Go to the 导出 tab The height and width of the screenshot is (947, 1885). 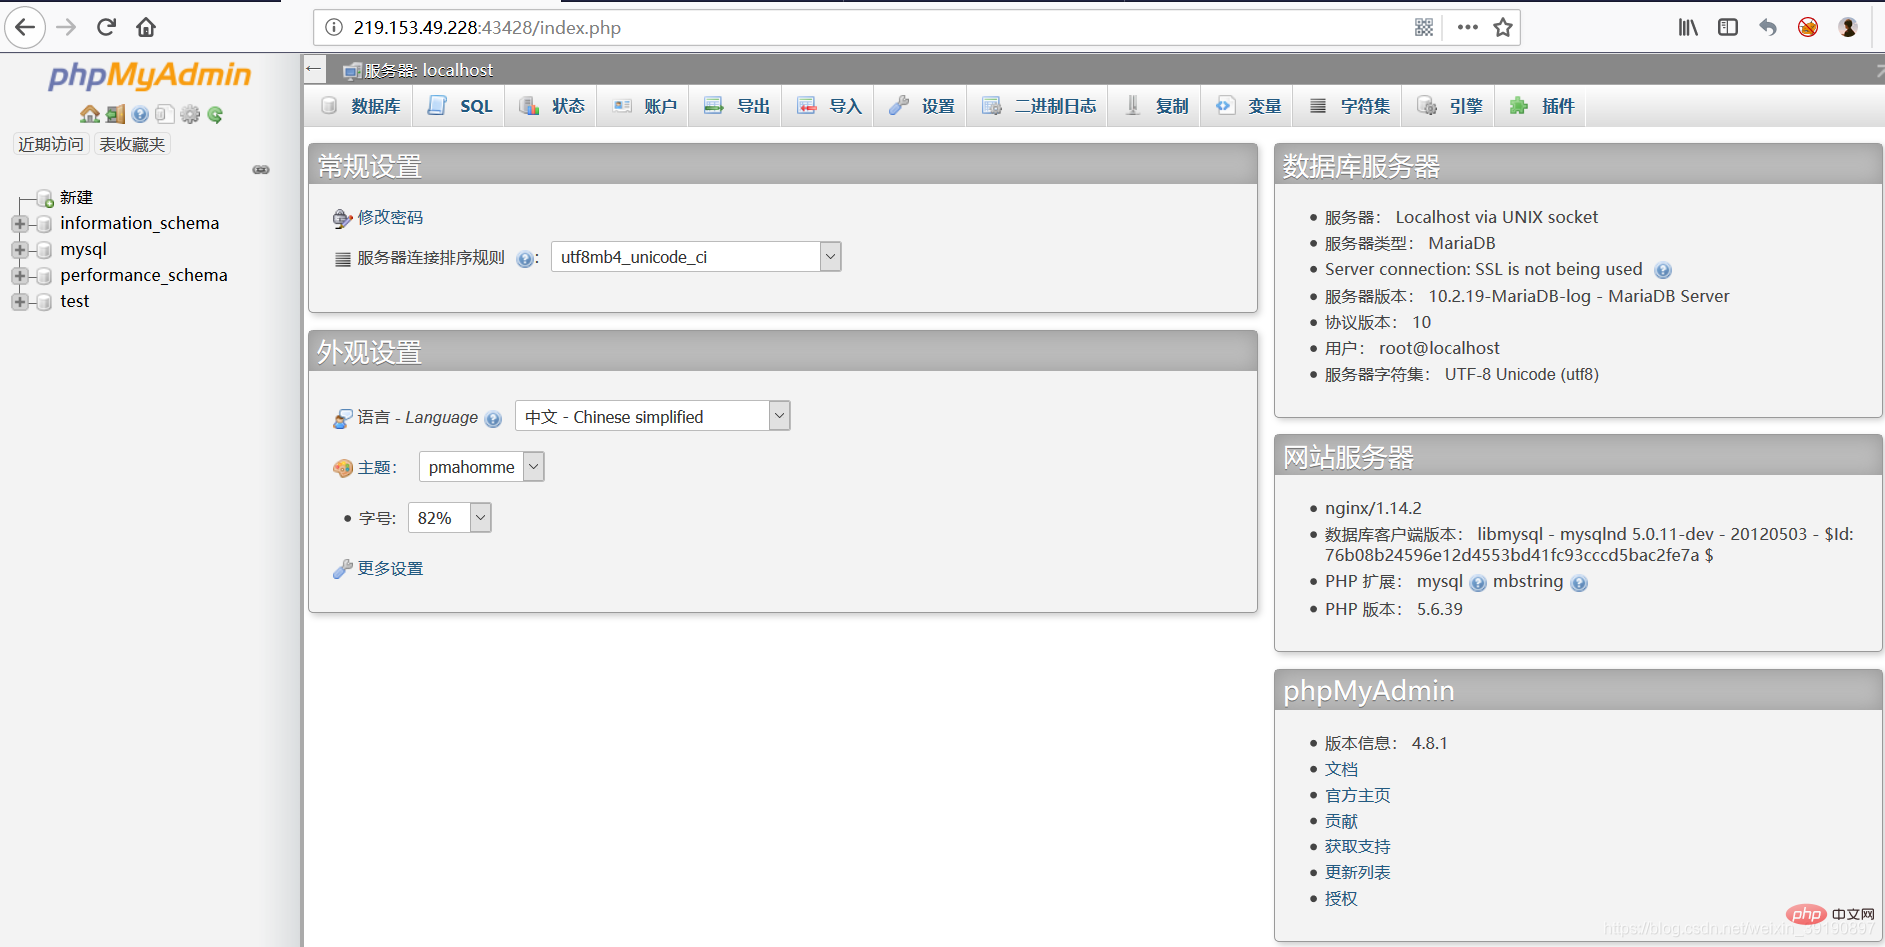pos(736,106)
